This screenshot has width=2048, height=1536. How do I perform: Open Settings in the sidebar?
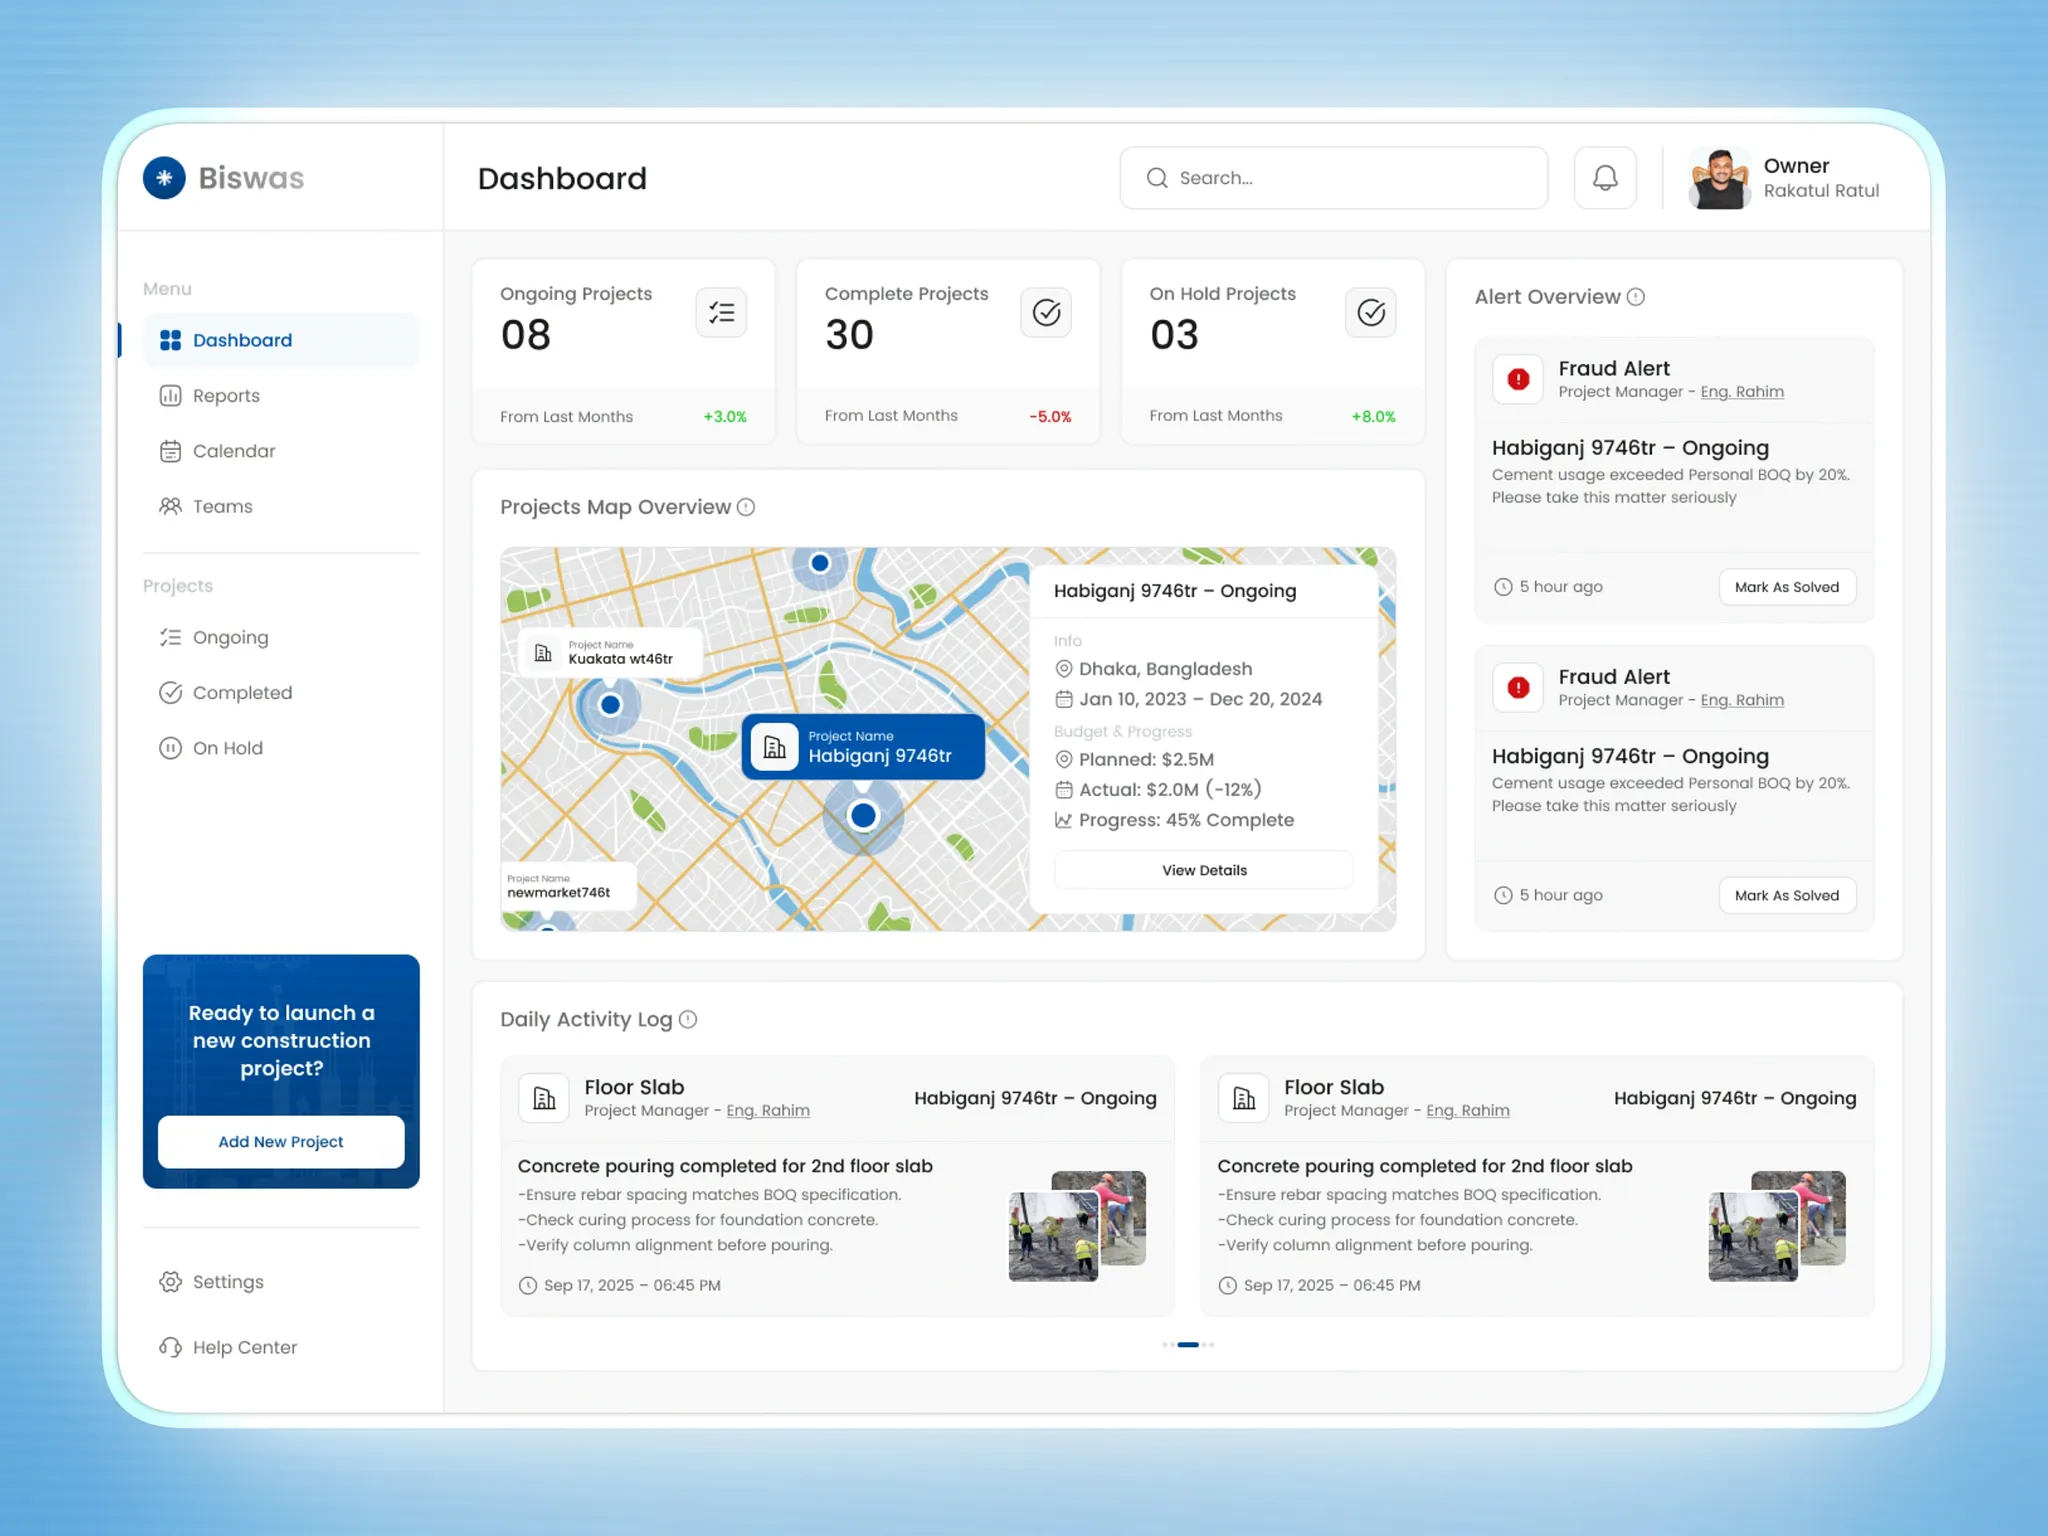pos(227,1282)
